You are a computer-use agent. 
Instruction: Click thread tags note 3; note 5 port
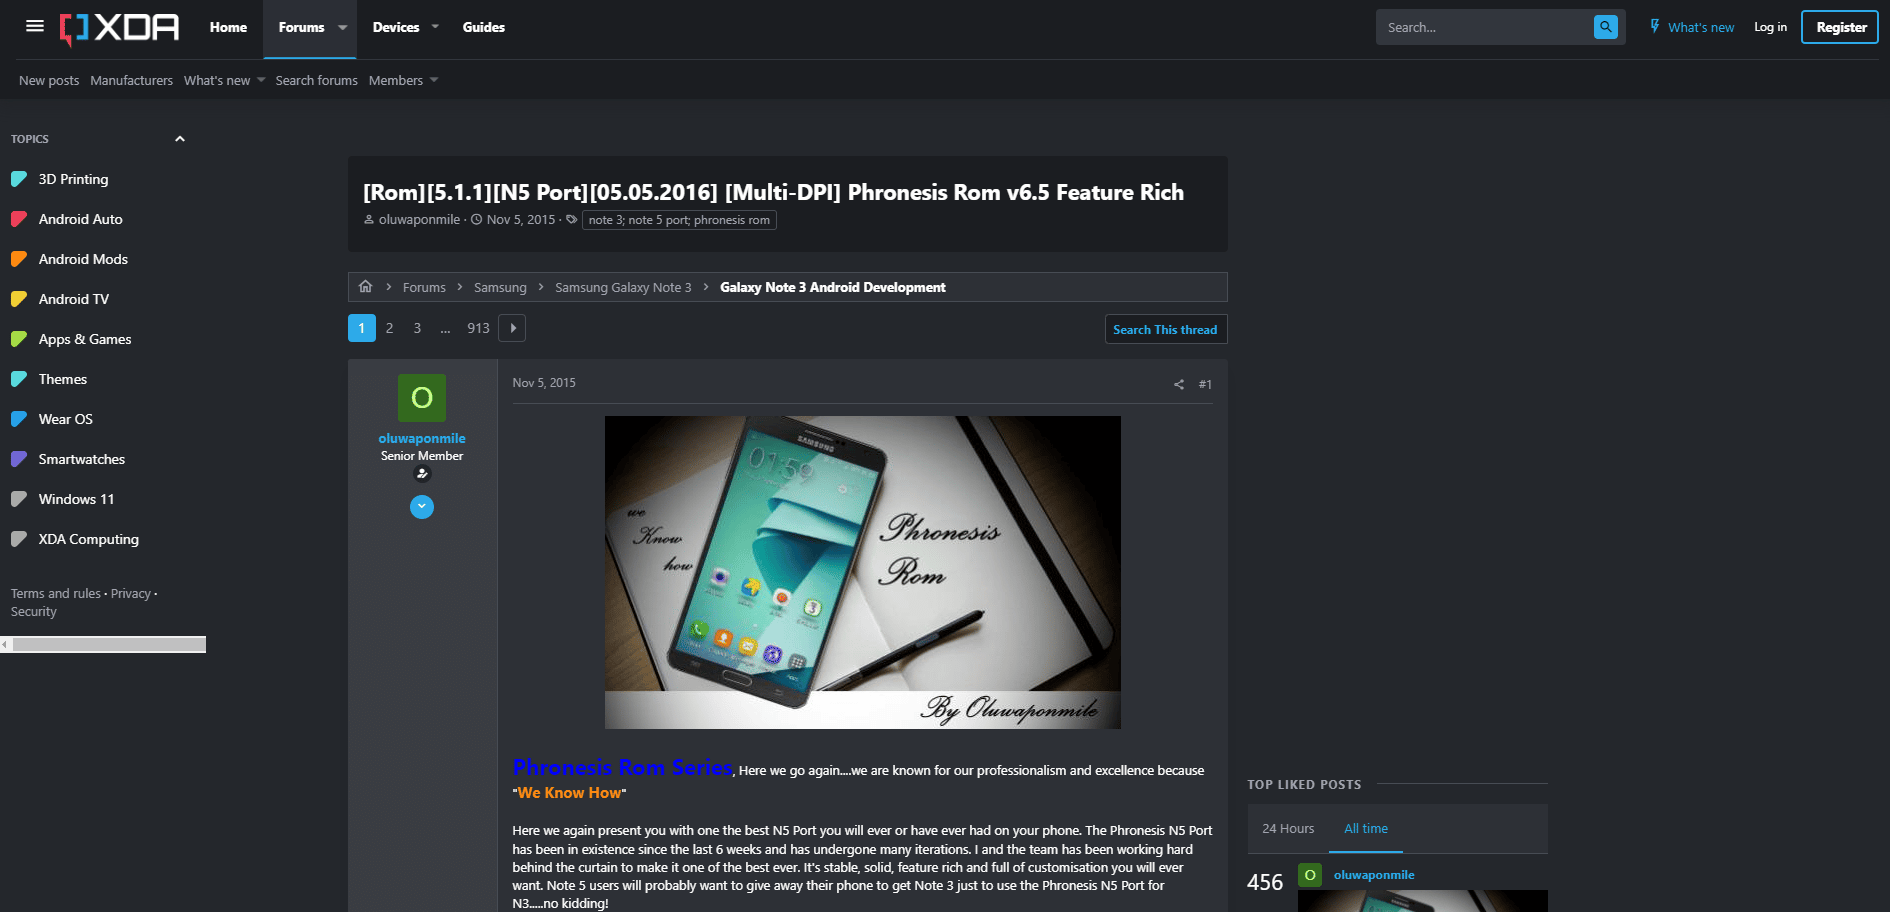pyautogui.click(x=679, y=220)
